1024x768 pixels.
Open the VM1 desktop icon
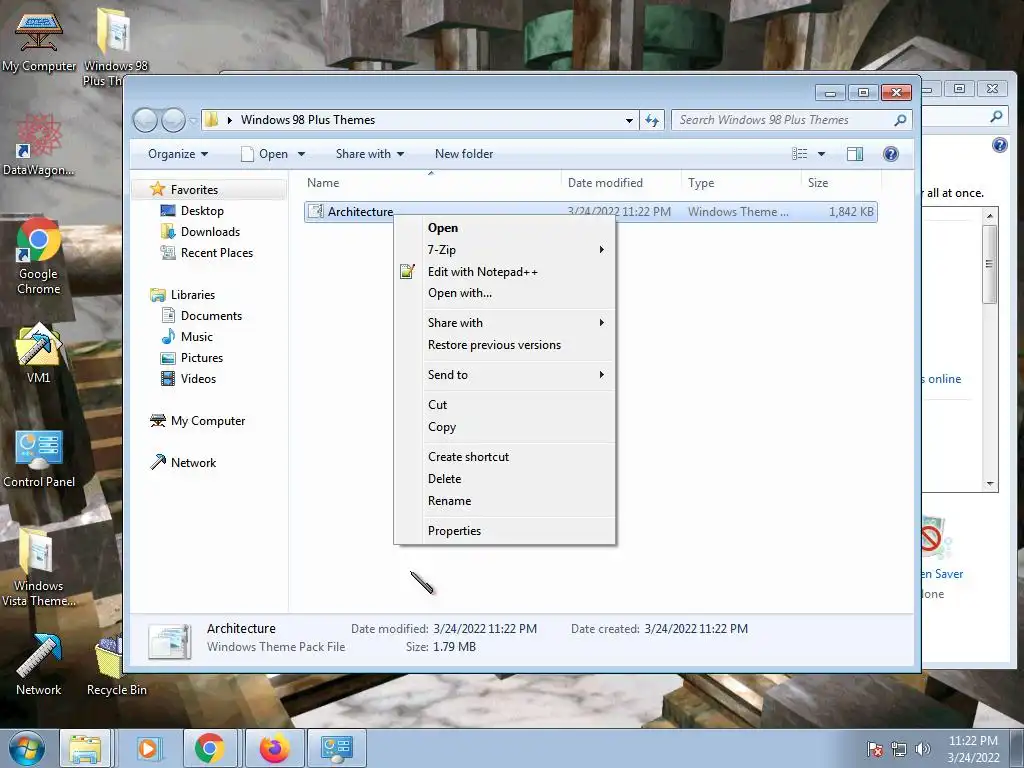click(39, 353)
